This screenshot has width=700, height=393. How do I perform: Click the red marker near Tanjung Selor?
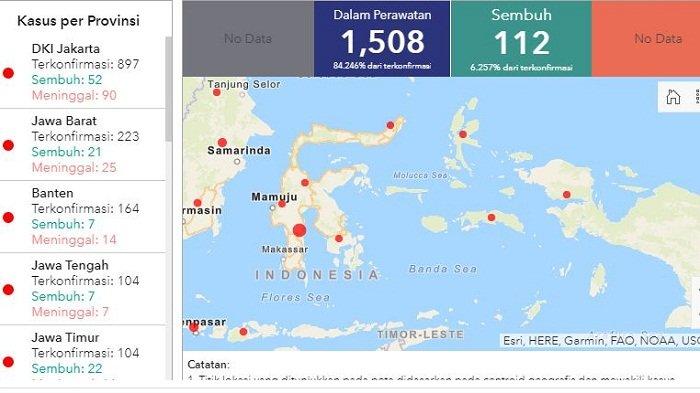pyautogui.click(x=217, y=92)
